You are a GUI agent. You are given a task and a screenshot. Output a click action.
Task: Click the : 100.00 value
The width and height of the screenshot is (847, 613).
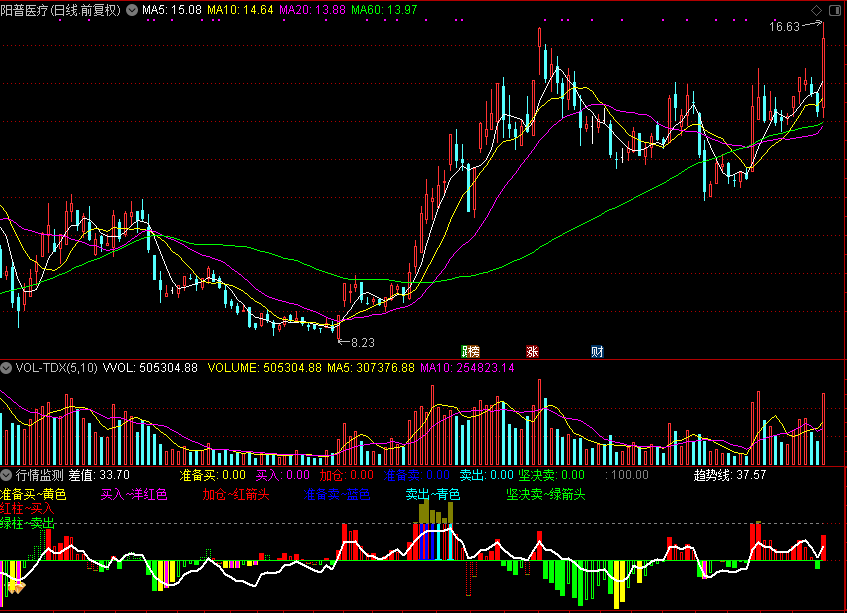pyautogui.click(x=627, y=475)
